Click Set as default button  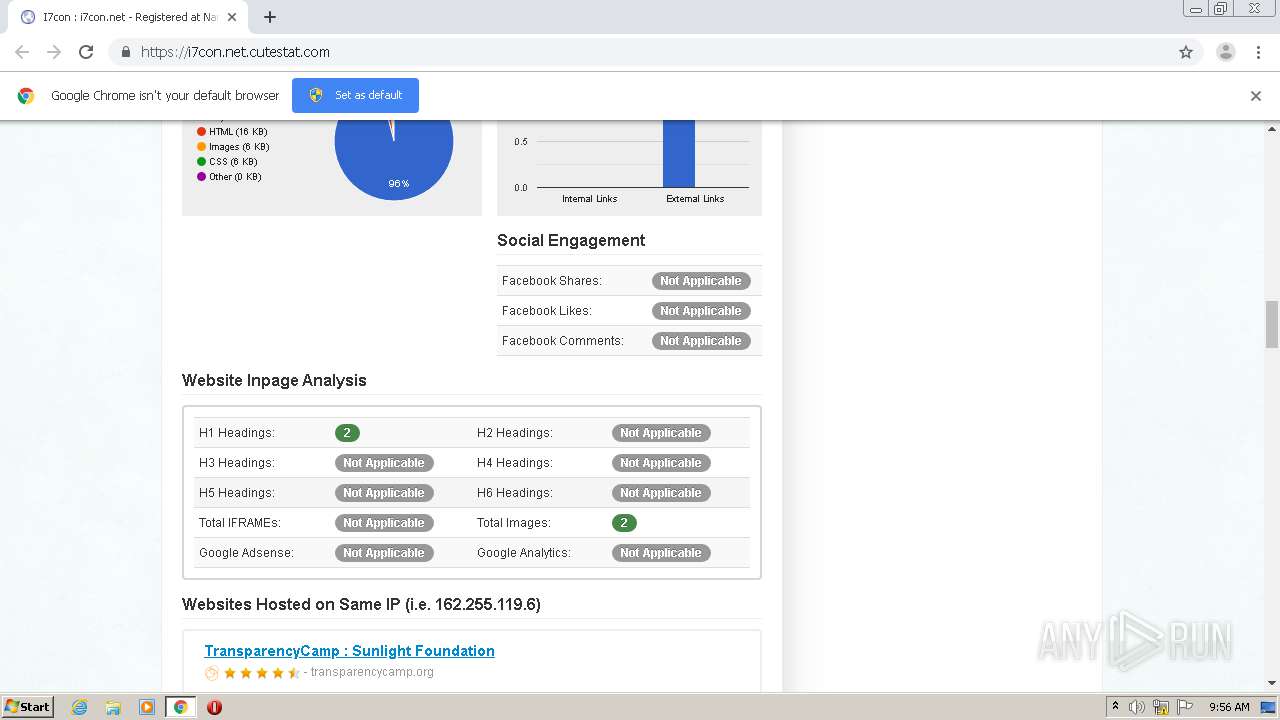[355, 95]
